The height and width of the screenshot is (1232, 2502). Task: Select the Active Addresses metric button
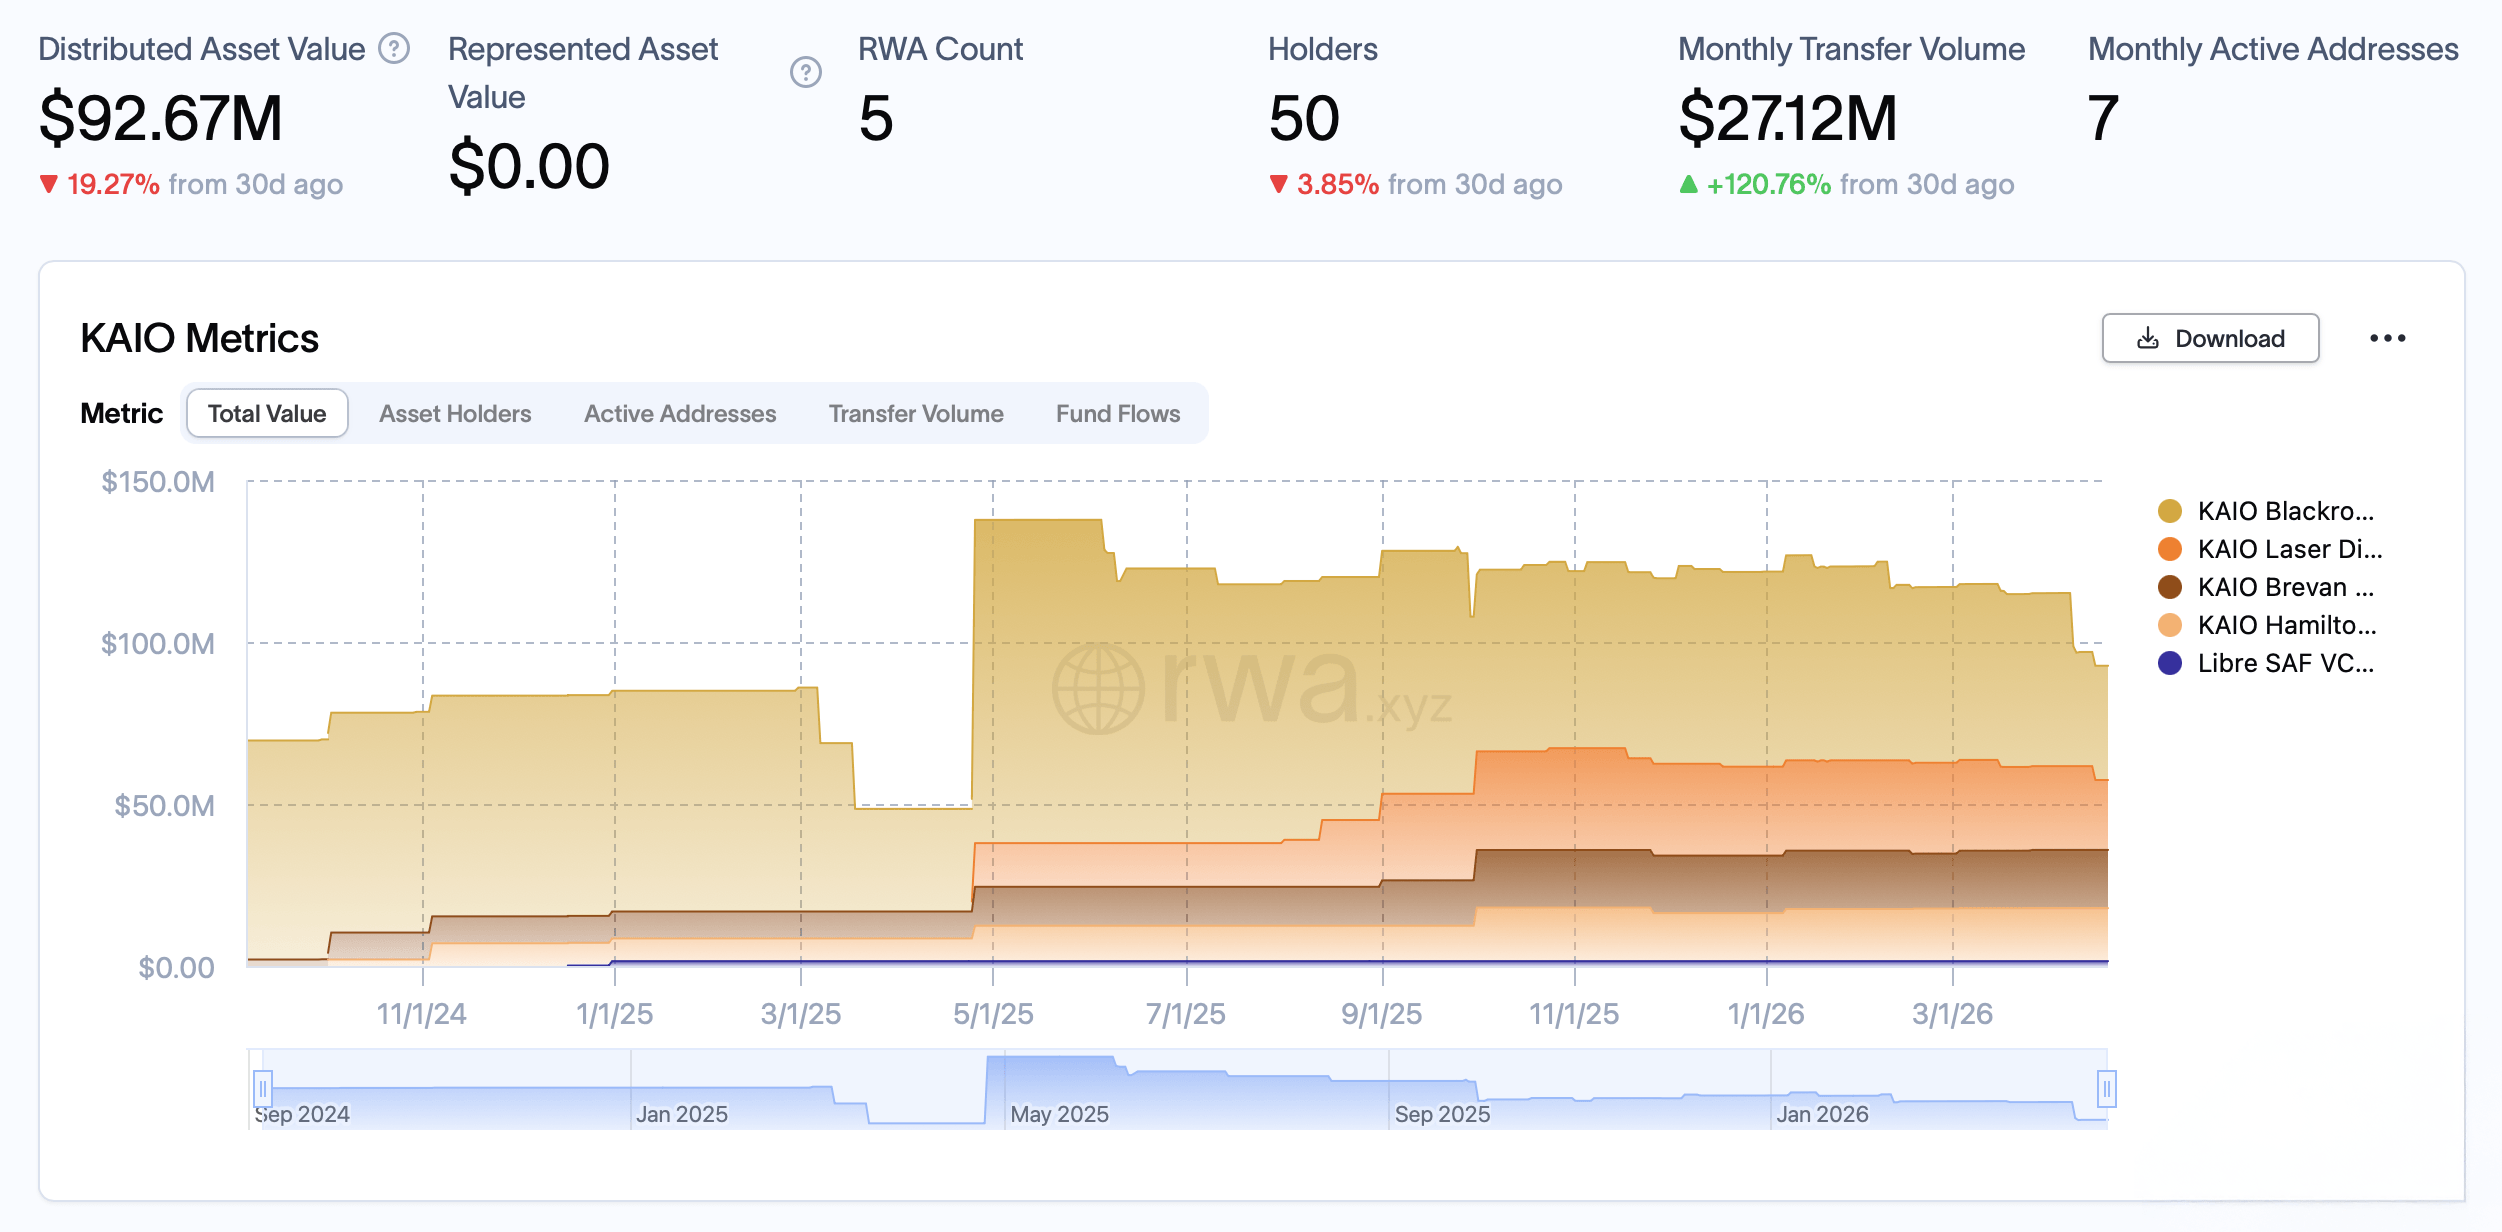(x=679, y=413)
